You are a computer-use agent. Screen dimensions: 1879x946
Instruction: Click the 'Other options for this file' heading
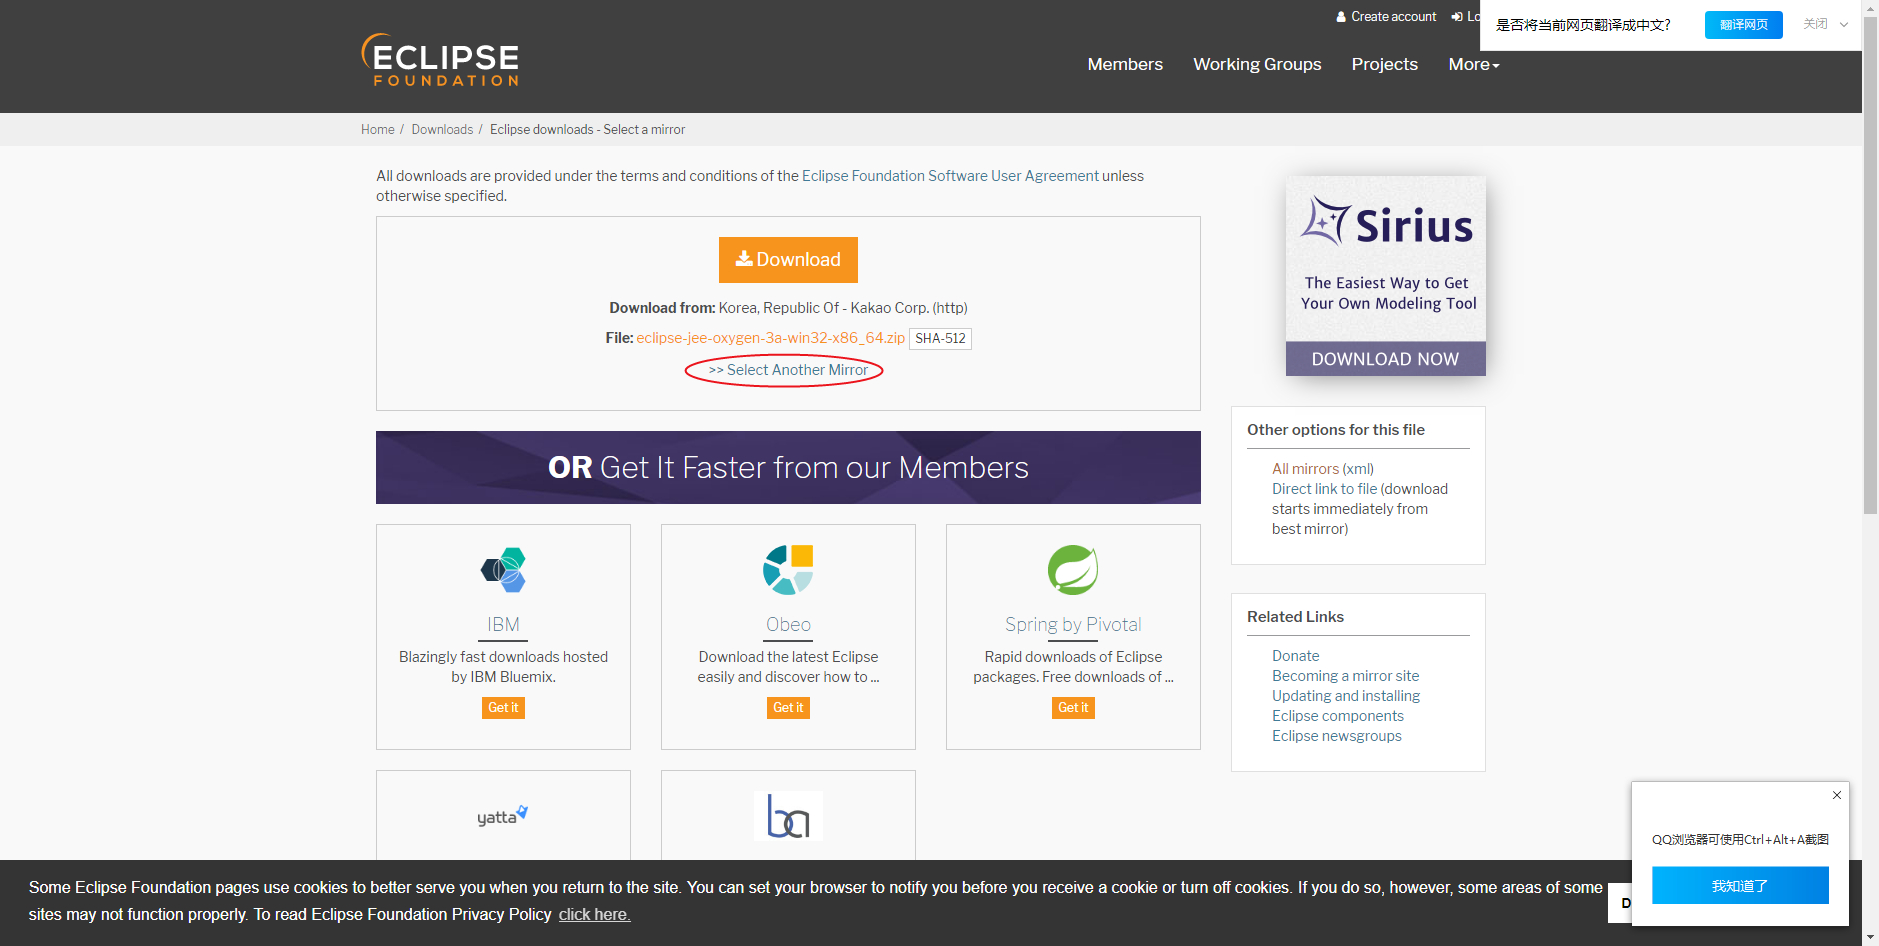coord(1336,430)
